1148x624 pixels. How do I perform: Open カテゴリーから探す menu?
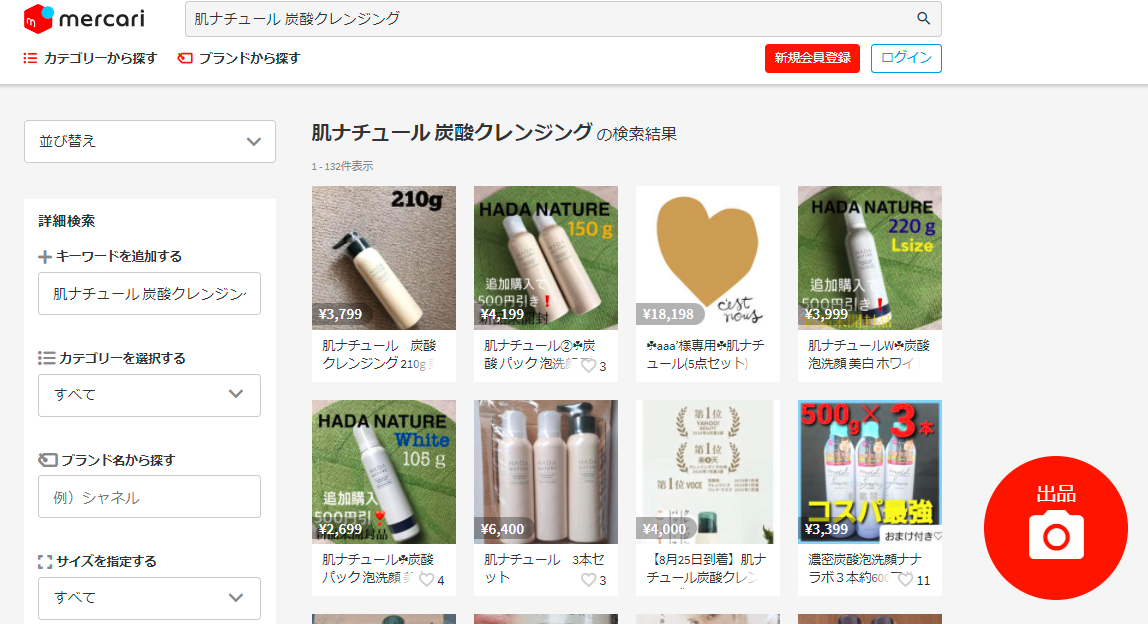click(91, 58)
